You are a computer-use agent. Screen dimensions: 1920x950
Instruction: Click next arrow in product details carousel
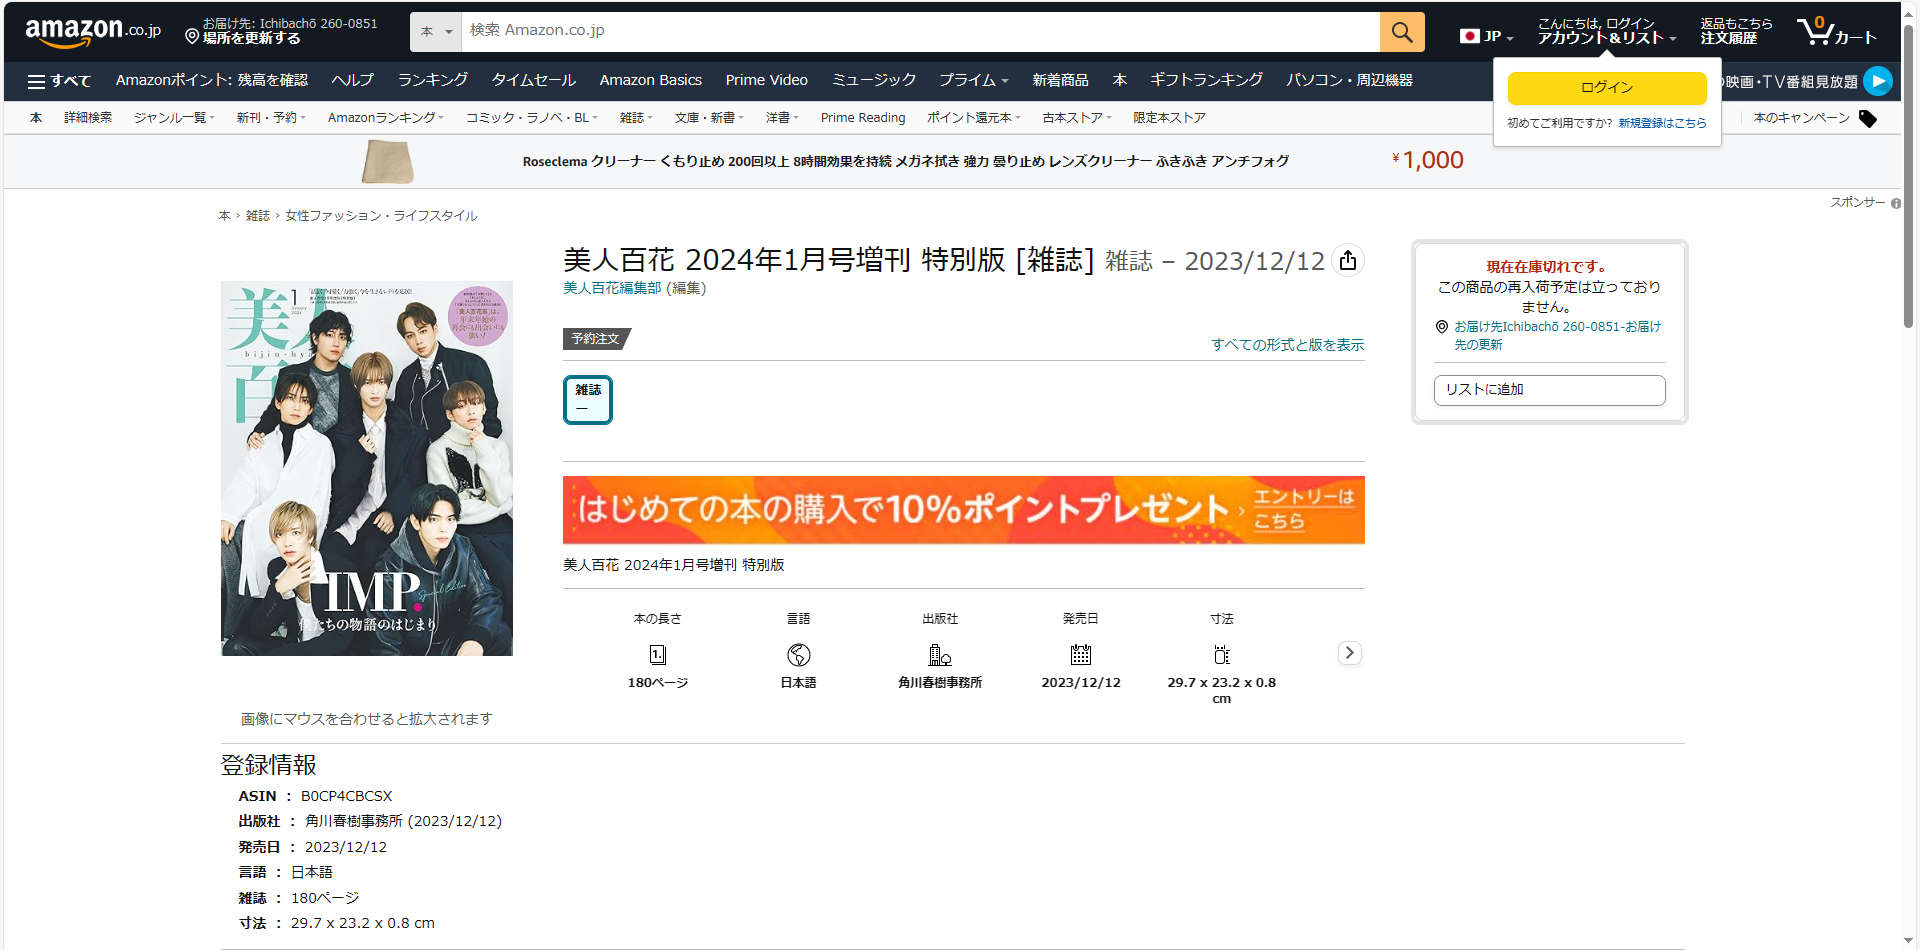pyautogui.click(x=1349, y=653)
